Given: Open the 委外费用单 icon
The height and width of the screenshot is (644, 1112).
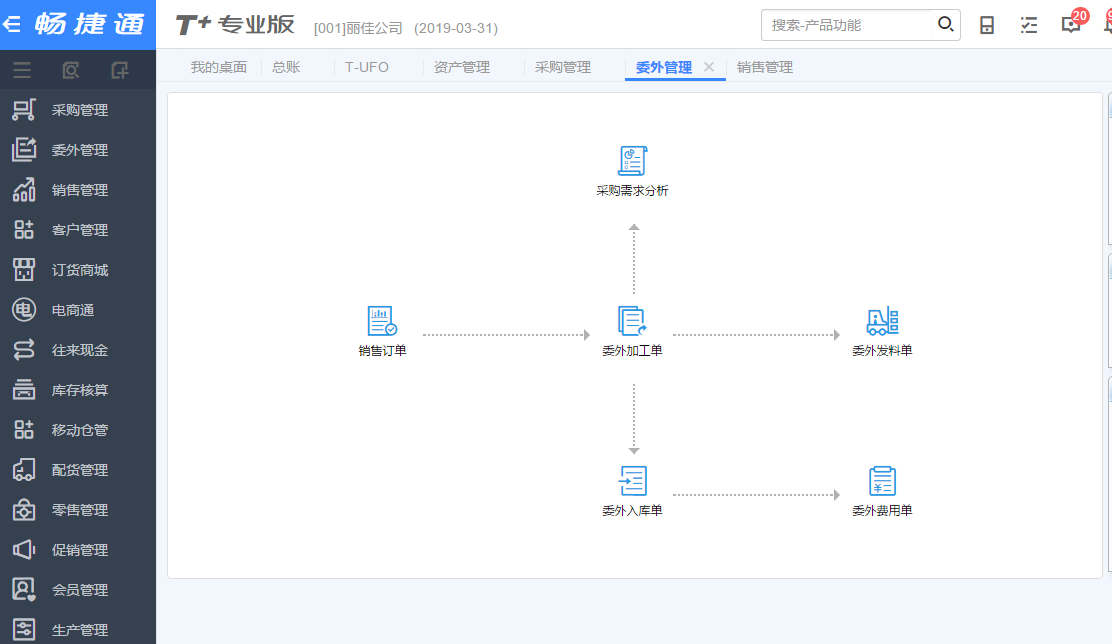Looking at the screenshot, I should 882,482.
